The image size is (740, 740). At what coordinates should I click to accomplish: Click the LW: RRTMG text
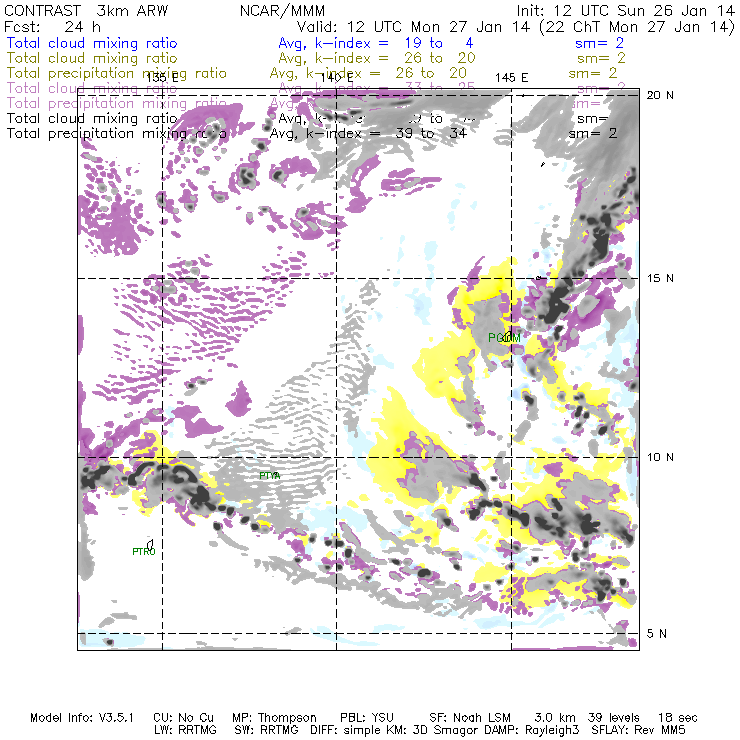[x=185, y=730]
